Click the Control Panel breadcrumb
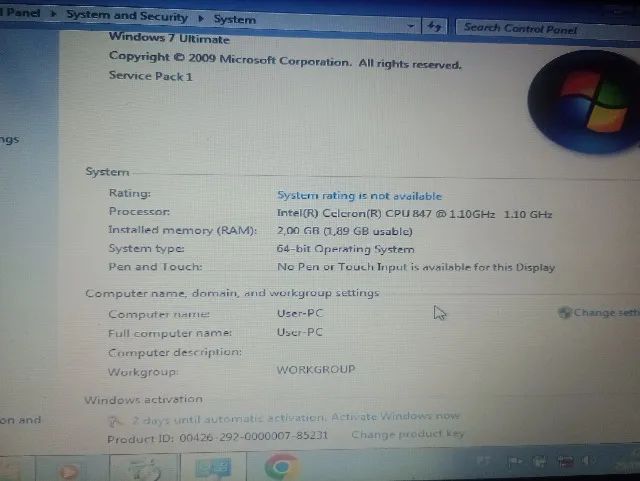This screenshot has width=640, height=481. point(20,12)
